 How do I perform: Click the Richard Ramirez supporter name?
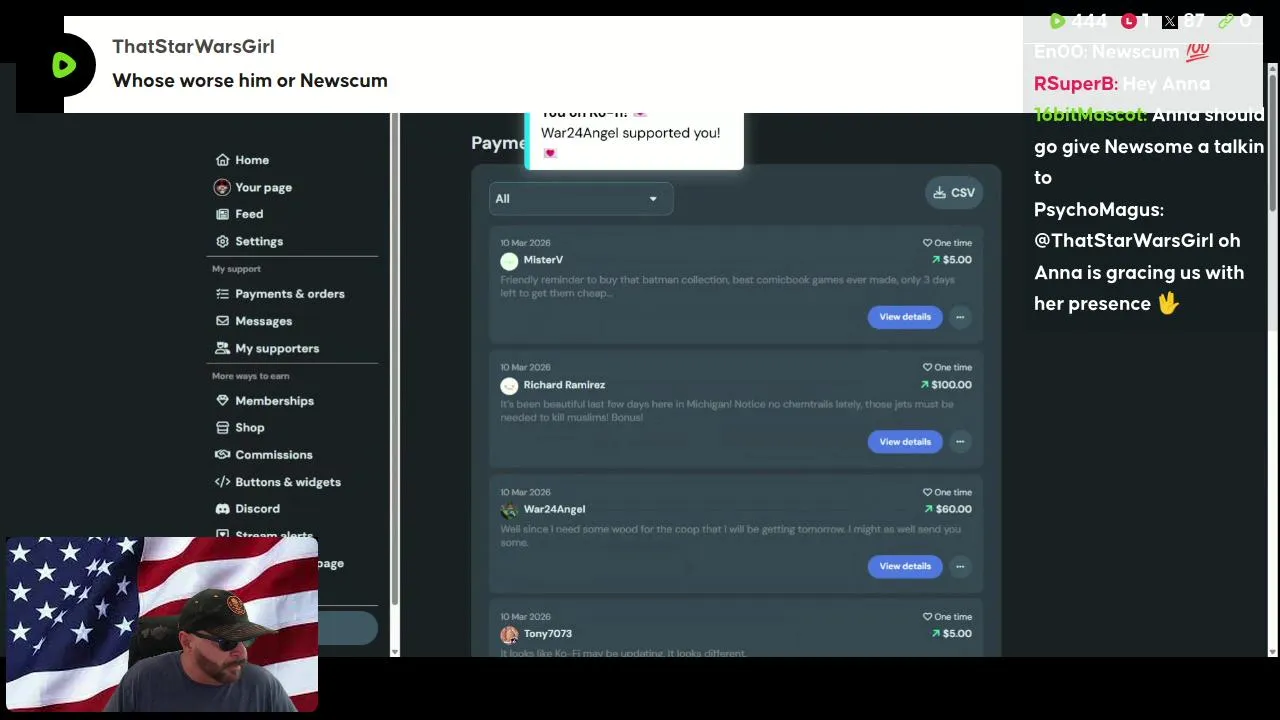point(564,385)
